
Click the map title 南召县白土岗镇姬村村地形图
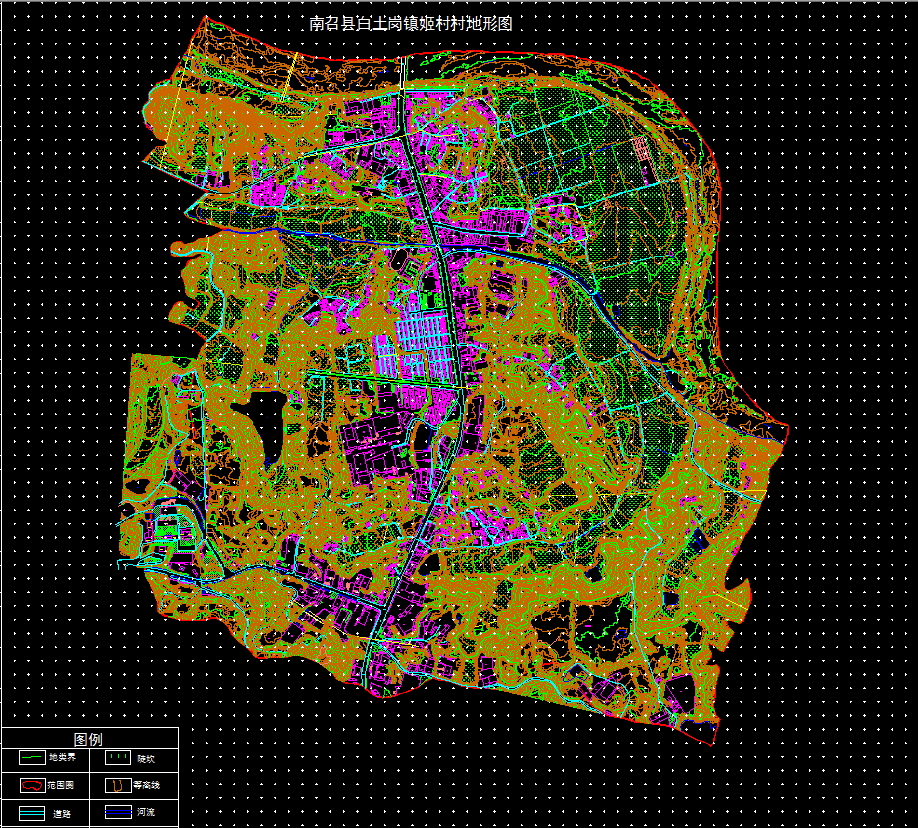tap(410, 23)
